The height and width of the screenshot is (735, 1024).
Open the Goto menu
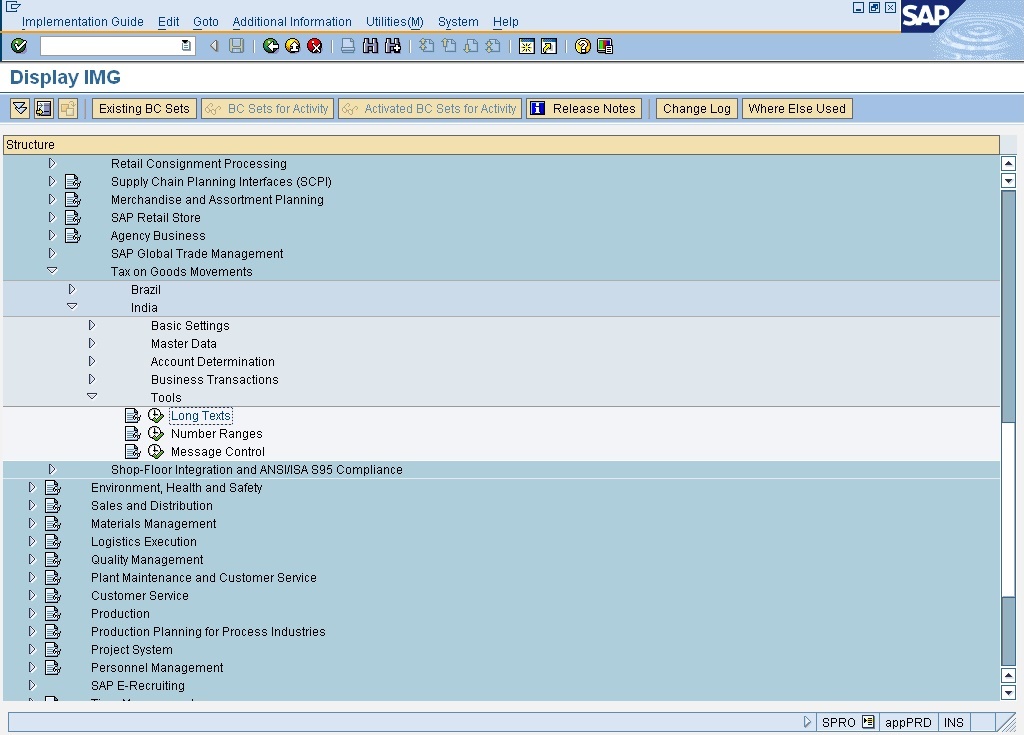206,22
